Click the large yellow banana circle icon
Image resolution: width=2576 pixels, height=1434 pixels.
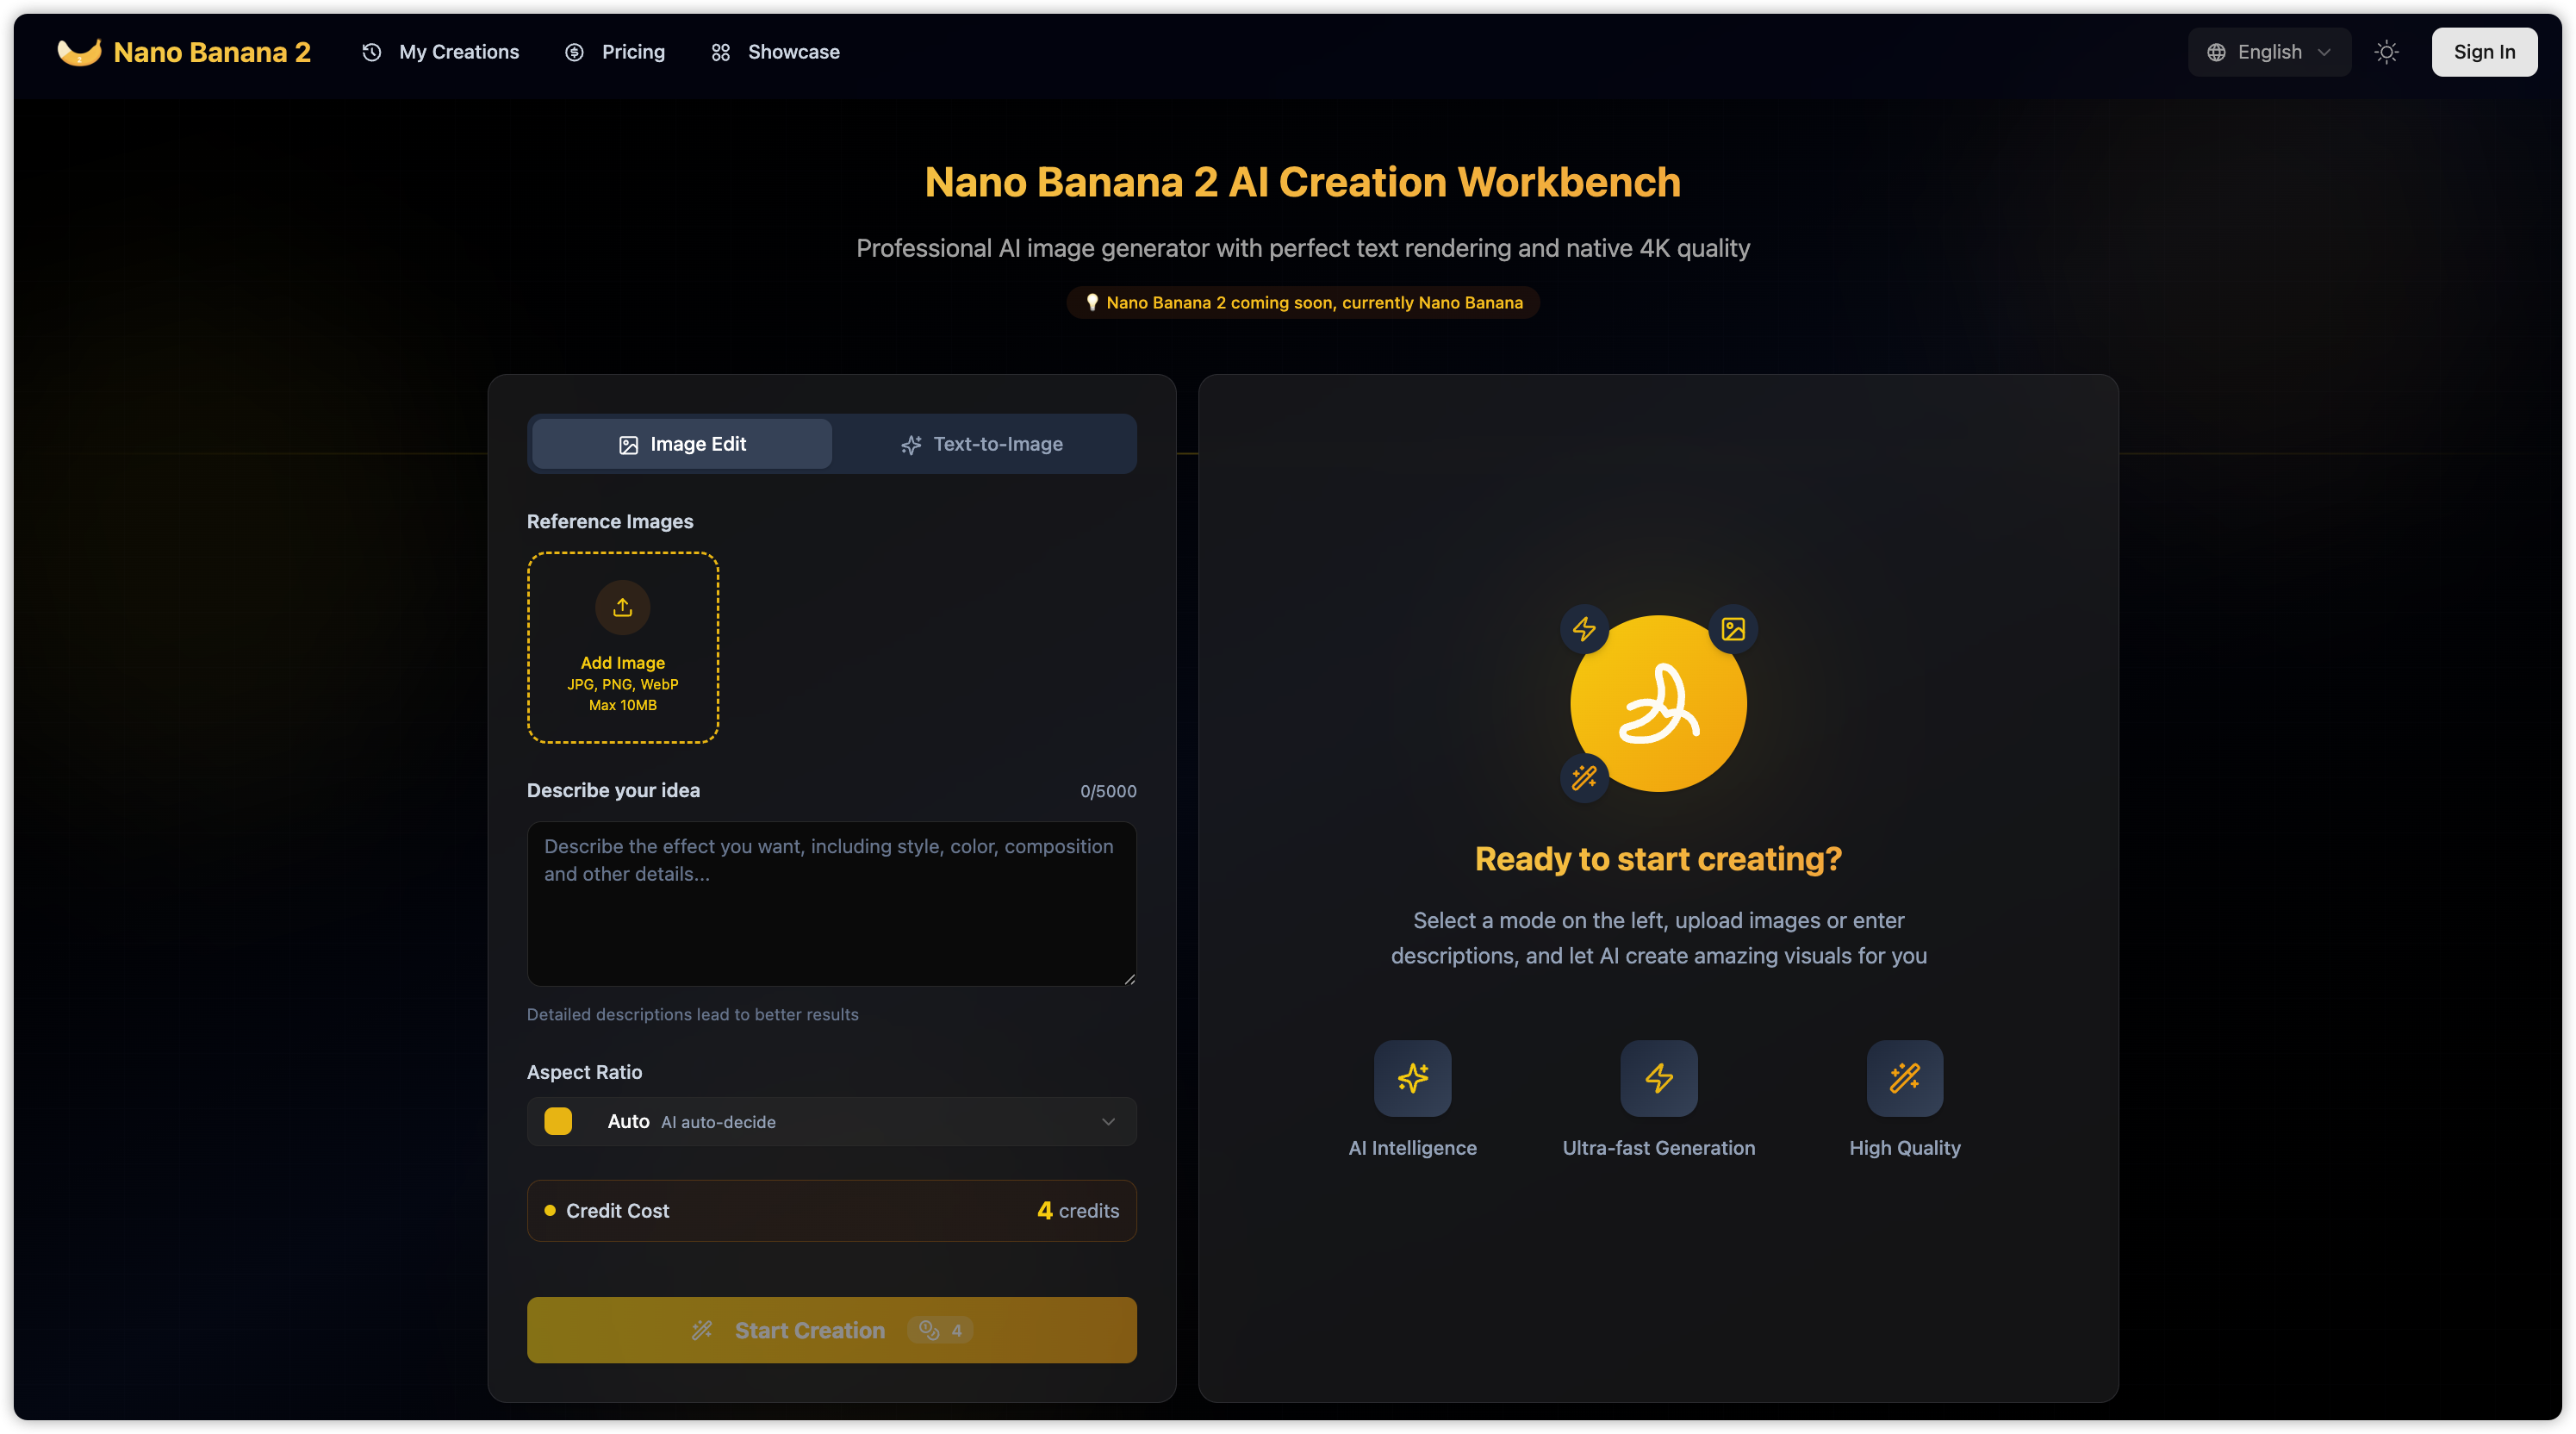tap(1658, 704)
